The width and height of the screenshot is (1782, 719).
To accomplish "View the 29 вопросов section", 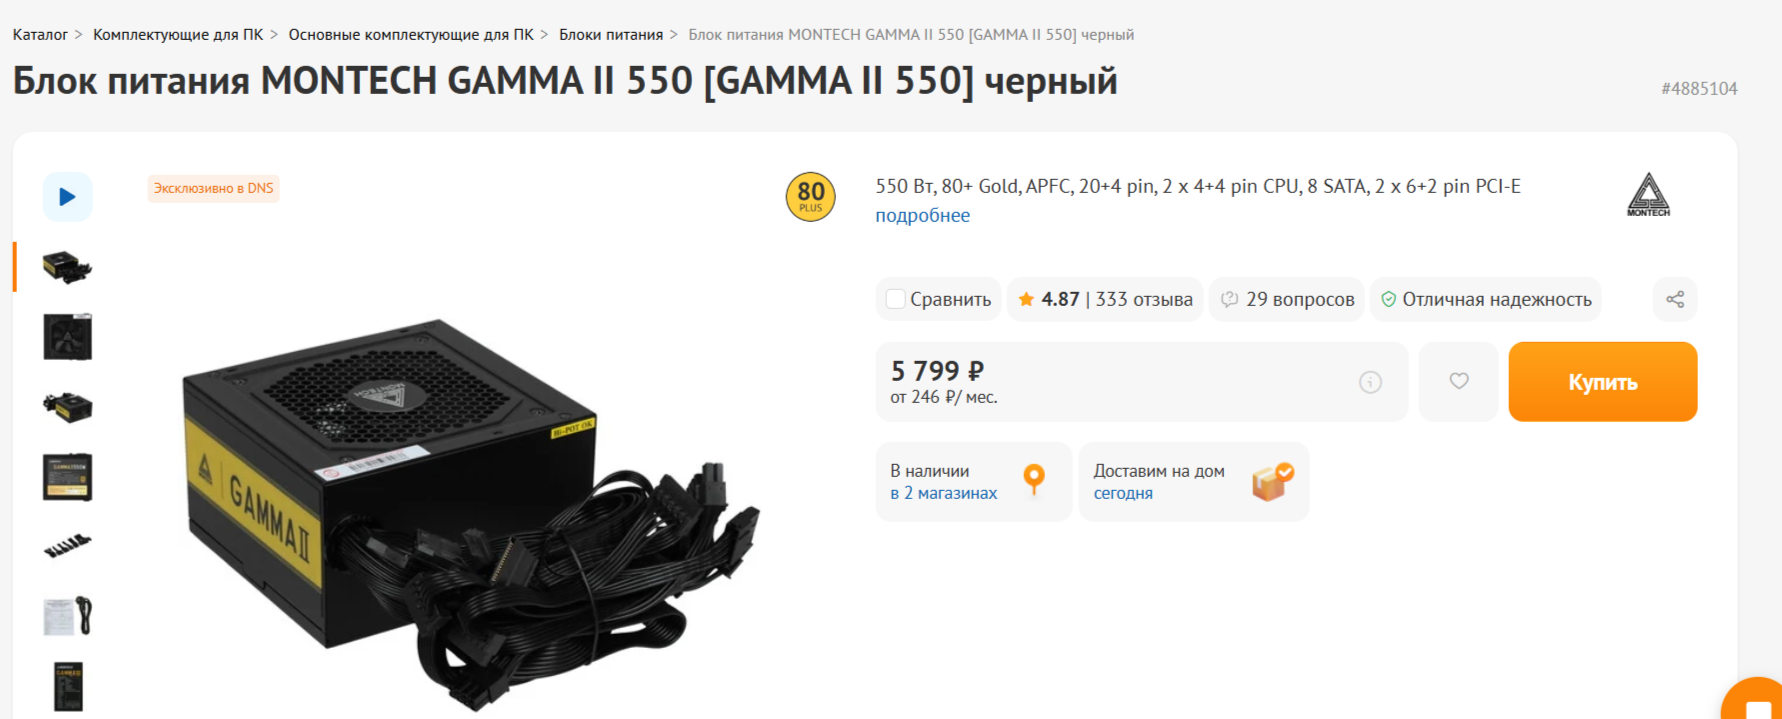I will tap(1287, 299).
